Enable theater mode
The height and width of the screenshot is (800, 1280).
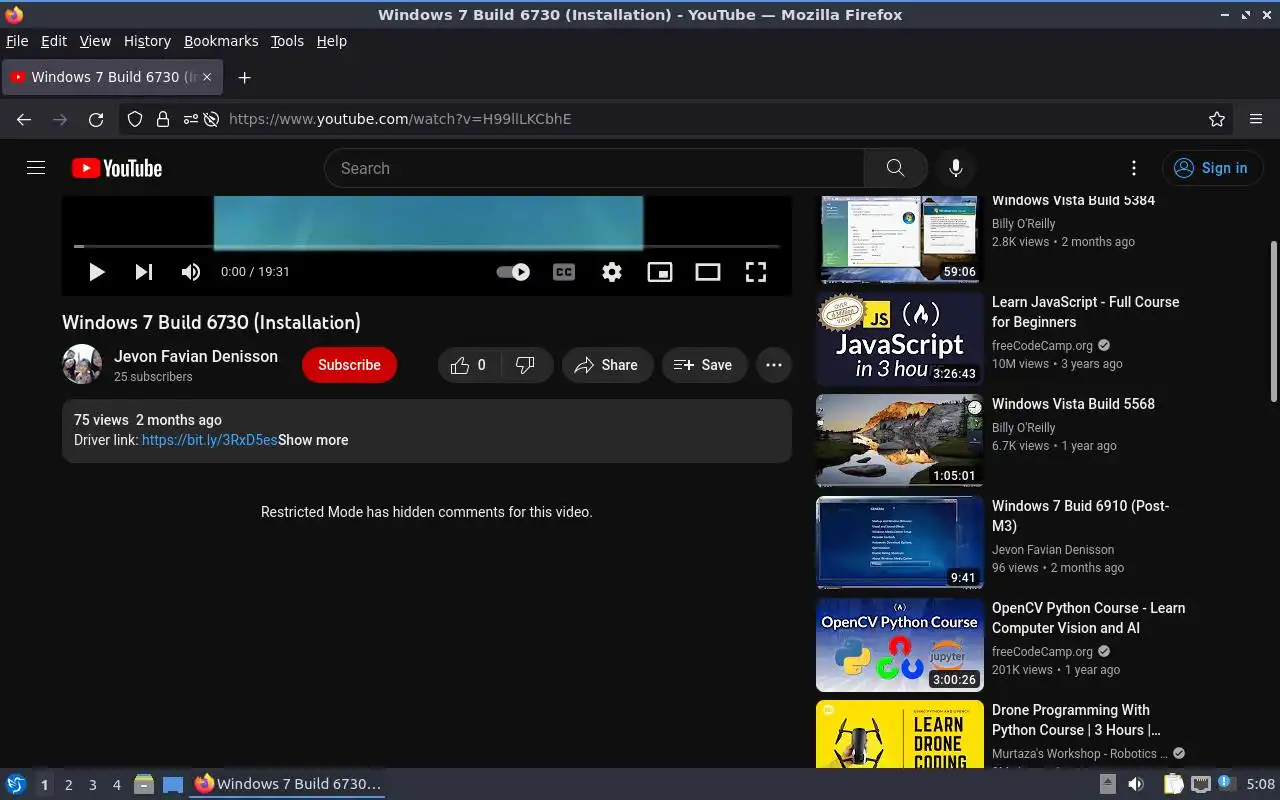coord(708,272)
